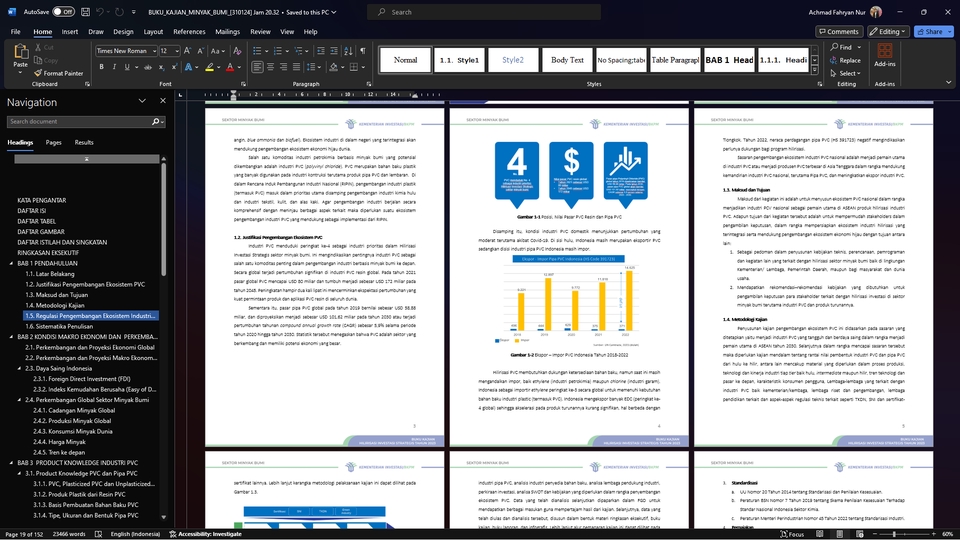960x540 pixels.
Task: Open the Mailings ribbon tab
Action: pos(227,32)
